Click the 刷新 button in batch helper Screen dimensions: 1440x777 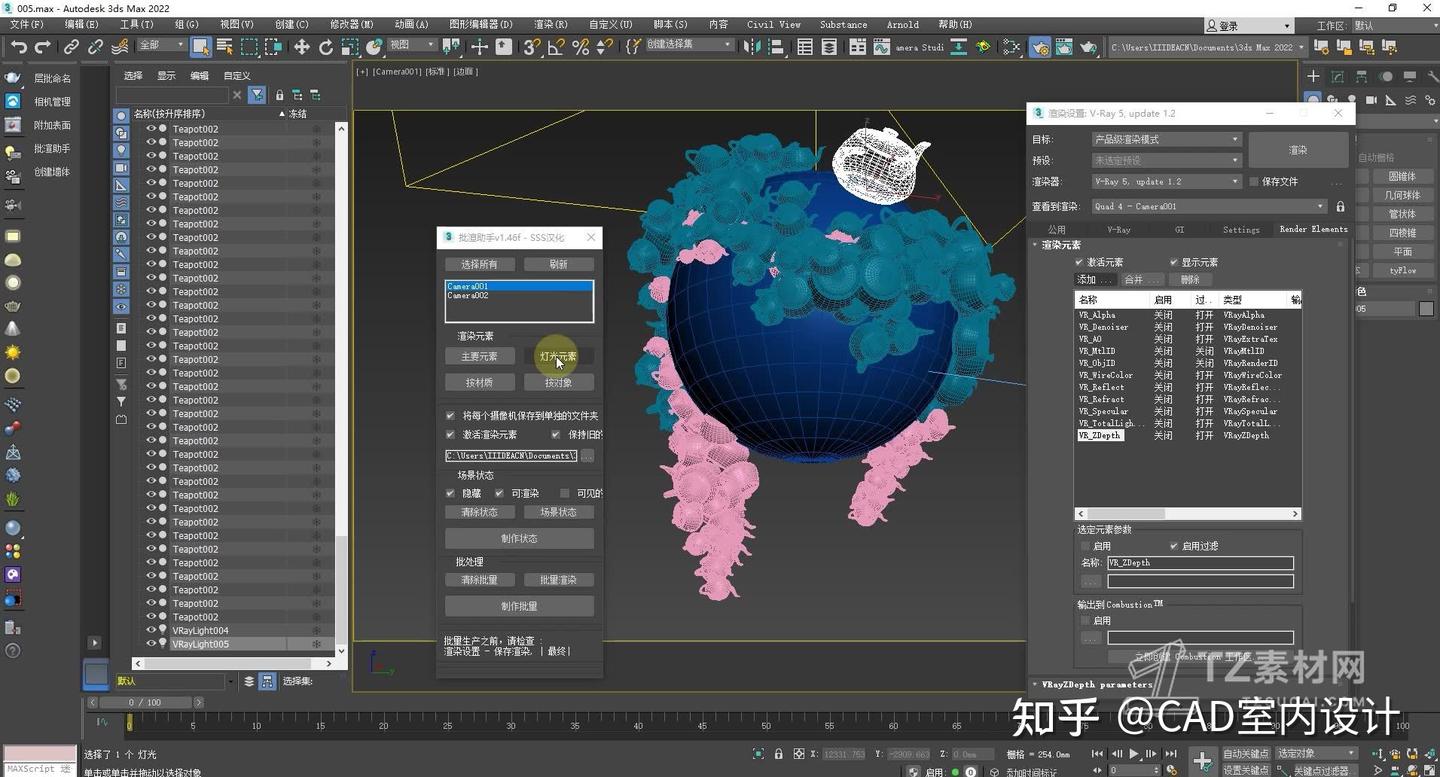tap(559, 264)
